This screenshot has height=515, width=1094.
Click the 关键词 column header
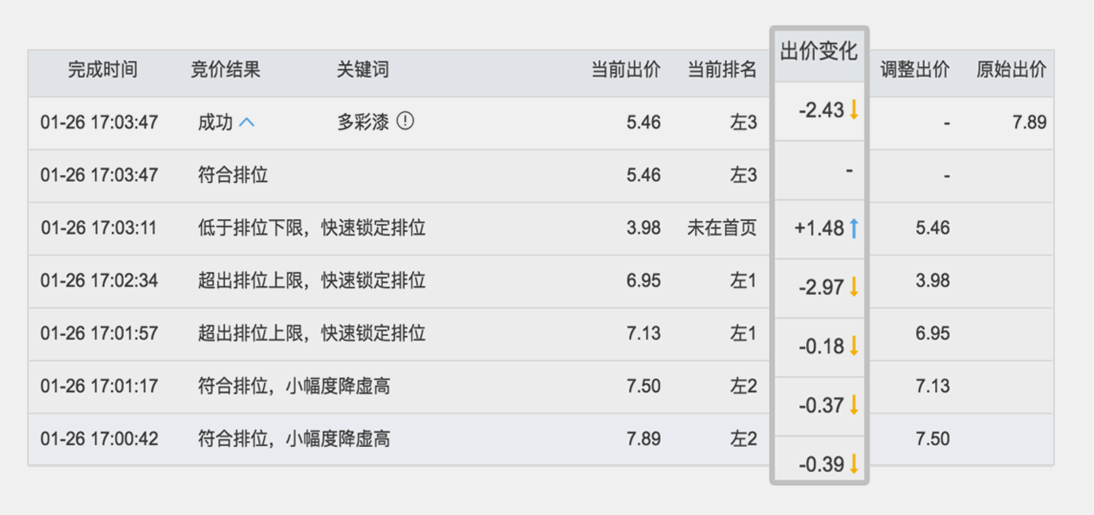click(x=363, y=70)
